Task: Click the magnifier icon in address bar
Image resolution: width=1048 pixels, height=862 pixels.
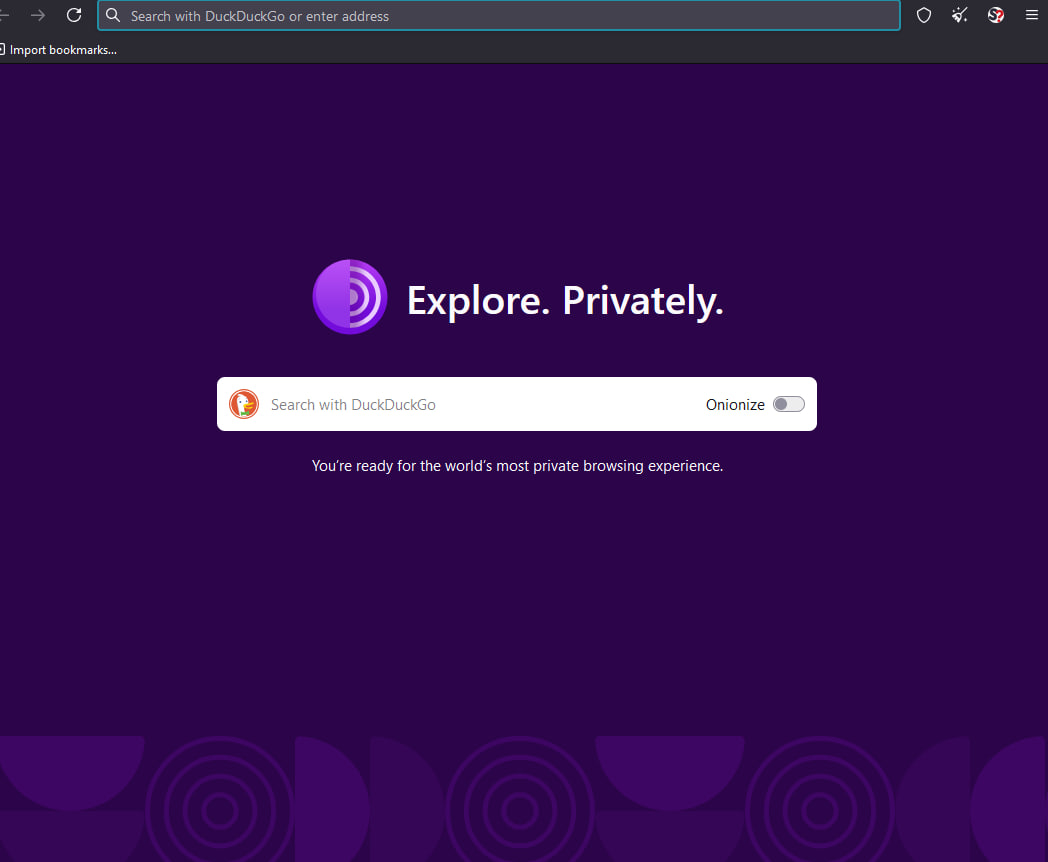Action: point(113,16)
